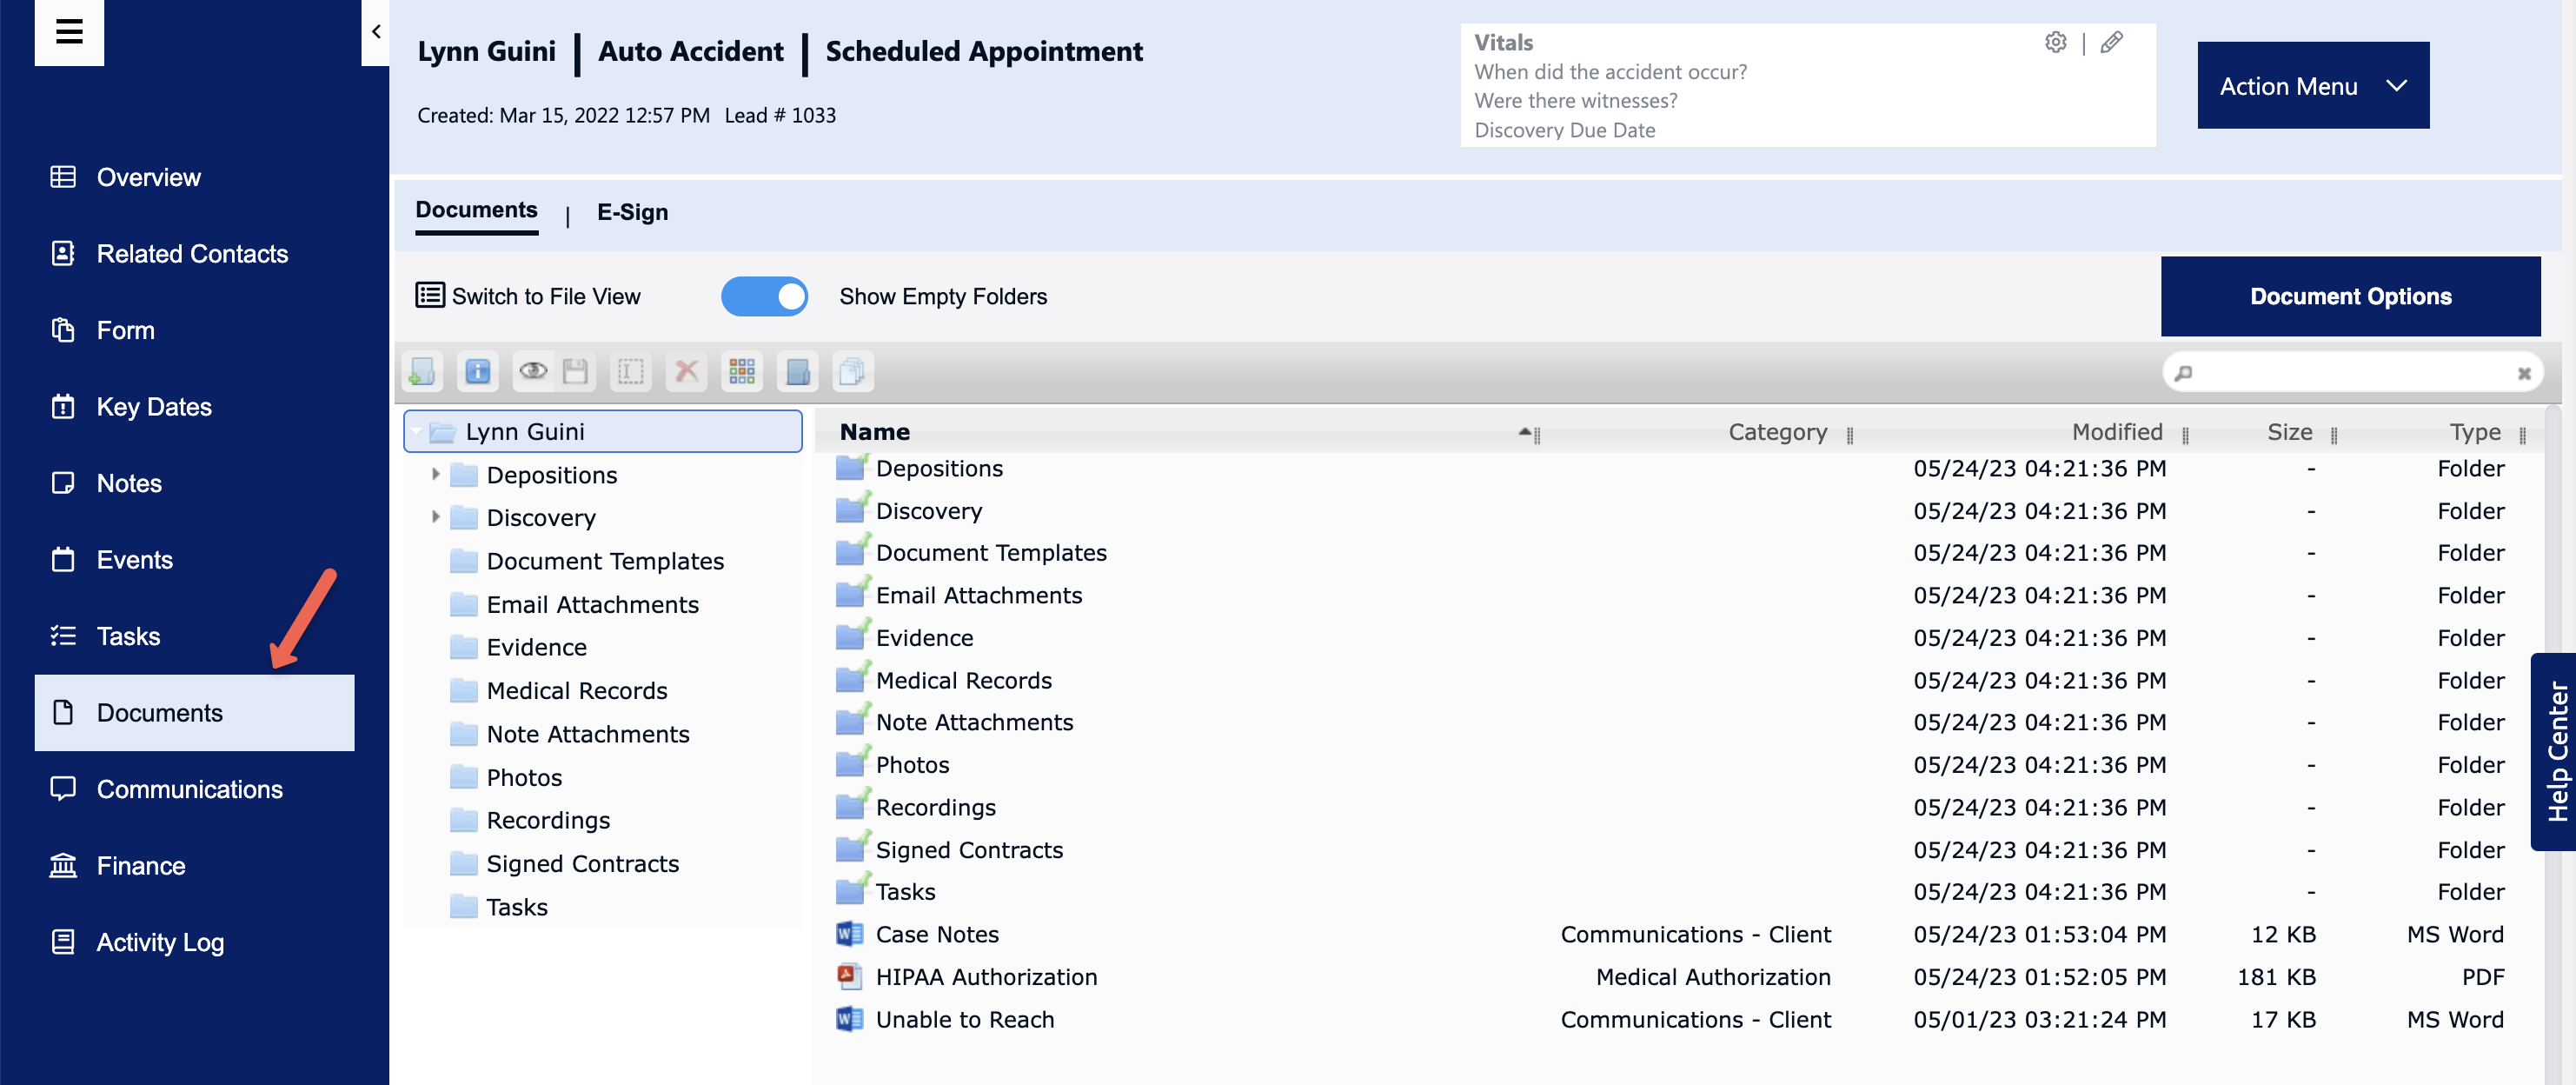Click the rename toolbar icon

[631, 371]
